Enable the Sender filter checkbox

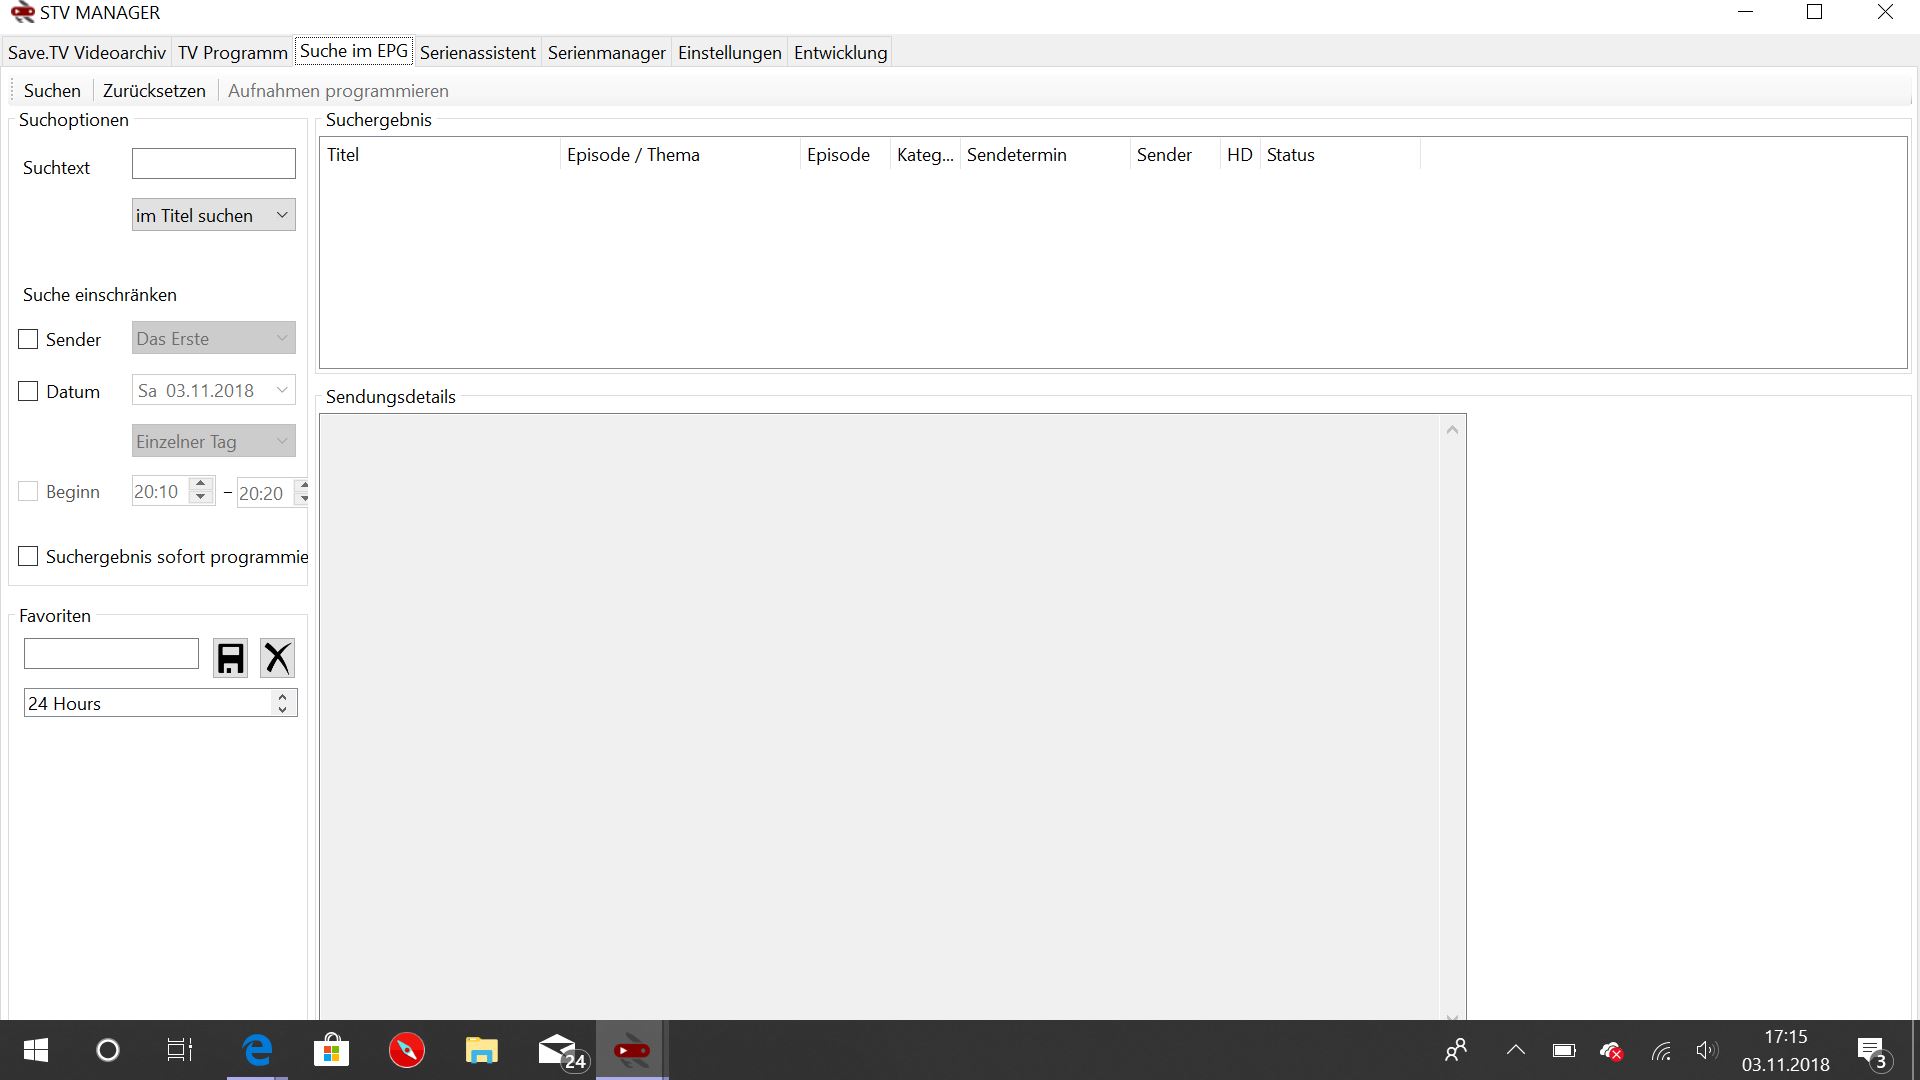28,340
